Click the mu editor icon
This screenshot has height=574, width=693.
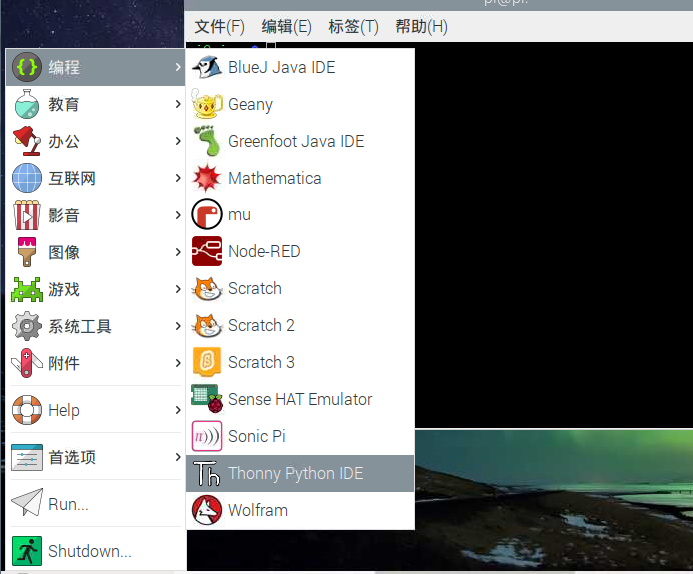pyautogui.click(x=207, y=214)
